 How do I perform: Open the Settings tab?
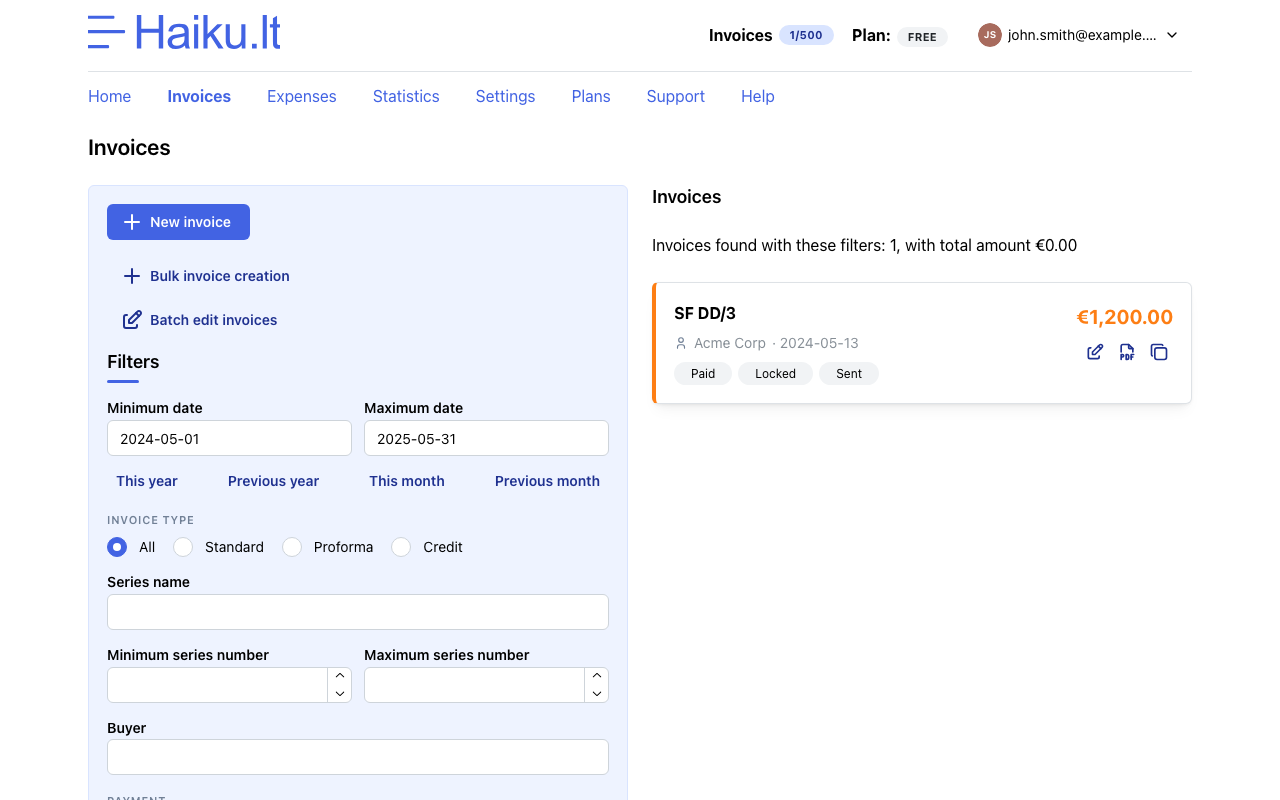click(505, 96)
